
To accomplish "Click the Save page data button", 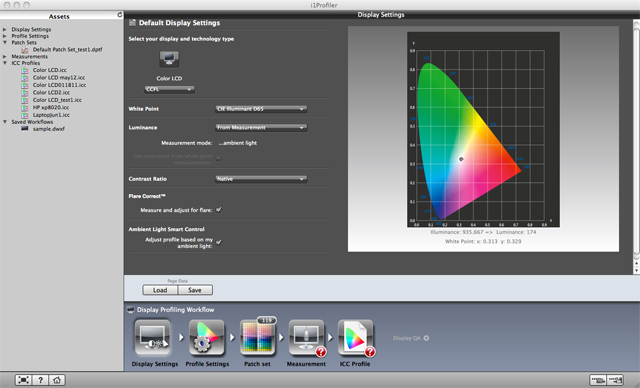I will tap(195, 290).
